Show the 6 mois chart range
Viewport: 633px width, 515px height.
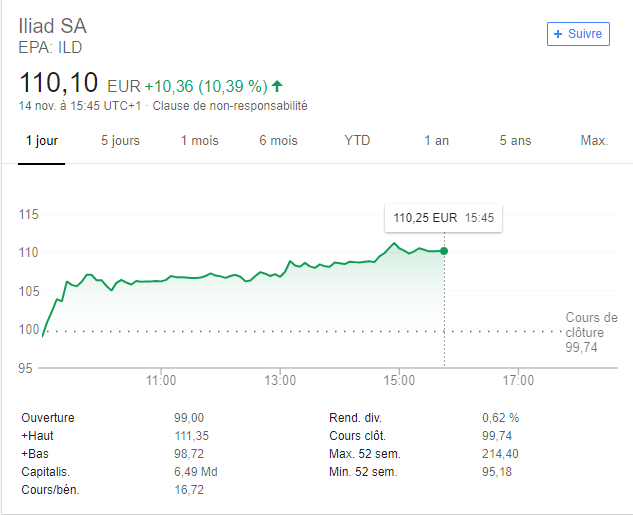click(278, 141)
